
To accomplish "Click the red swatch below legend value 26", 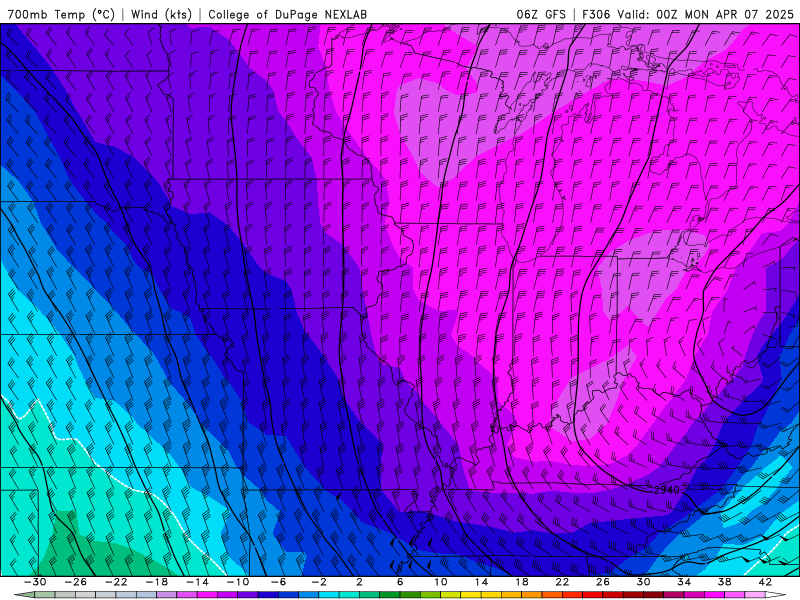I will click(592, 595).
